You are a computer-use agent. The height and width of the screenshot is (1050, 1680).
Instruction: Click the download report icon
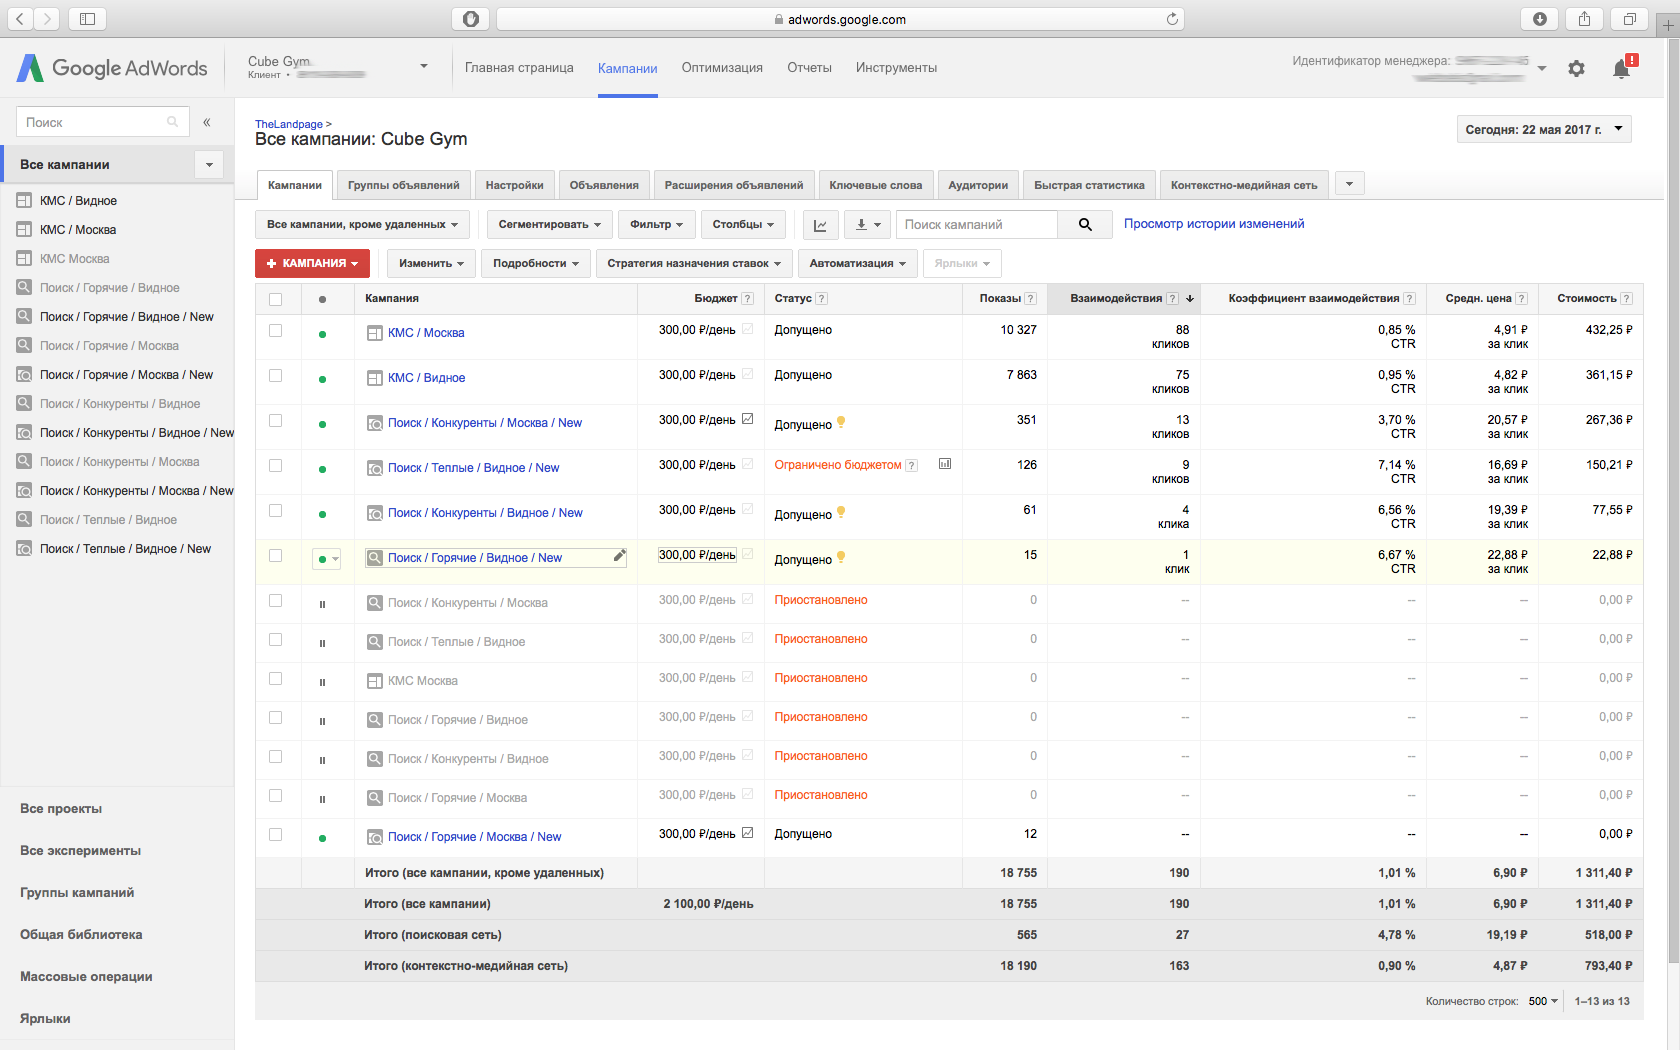pos(867,225)
